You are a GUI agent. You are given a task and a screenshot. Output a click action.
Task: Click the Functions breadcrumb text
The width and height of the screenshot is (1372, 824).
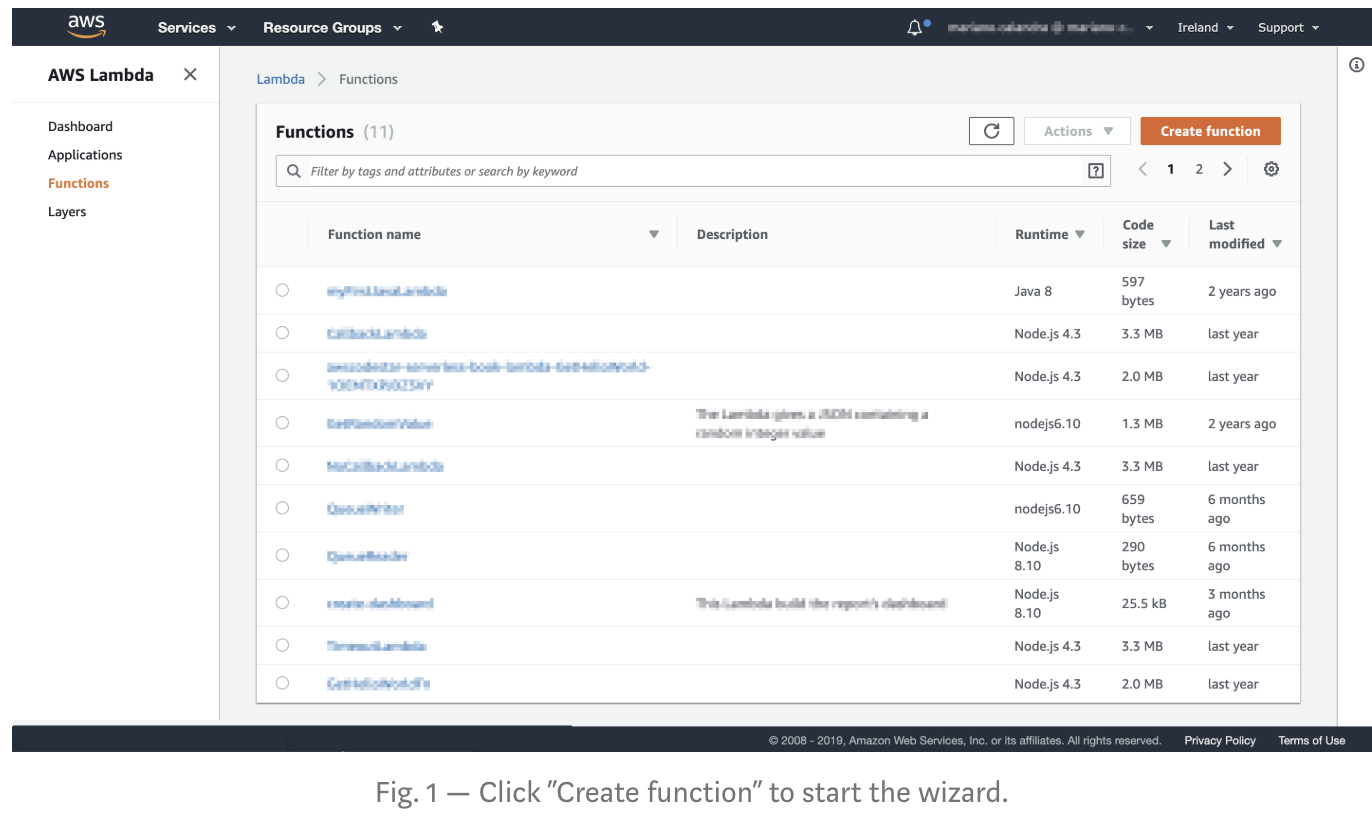click(x=368, y=79)
